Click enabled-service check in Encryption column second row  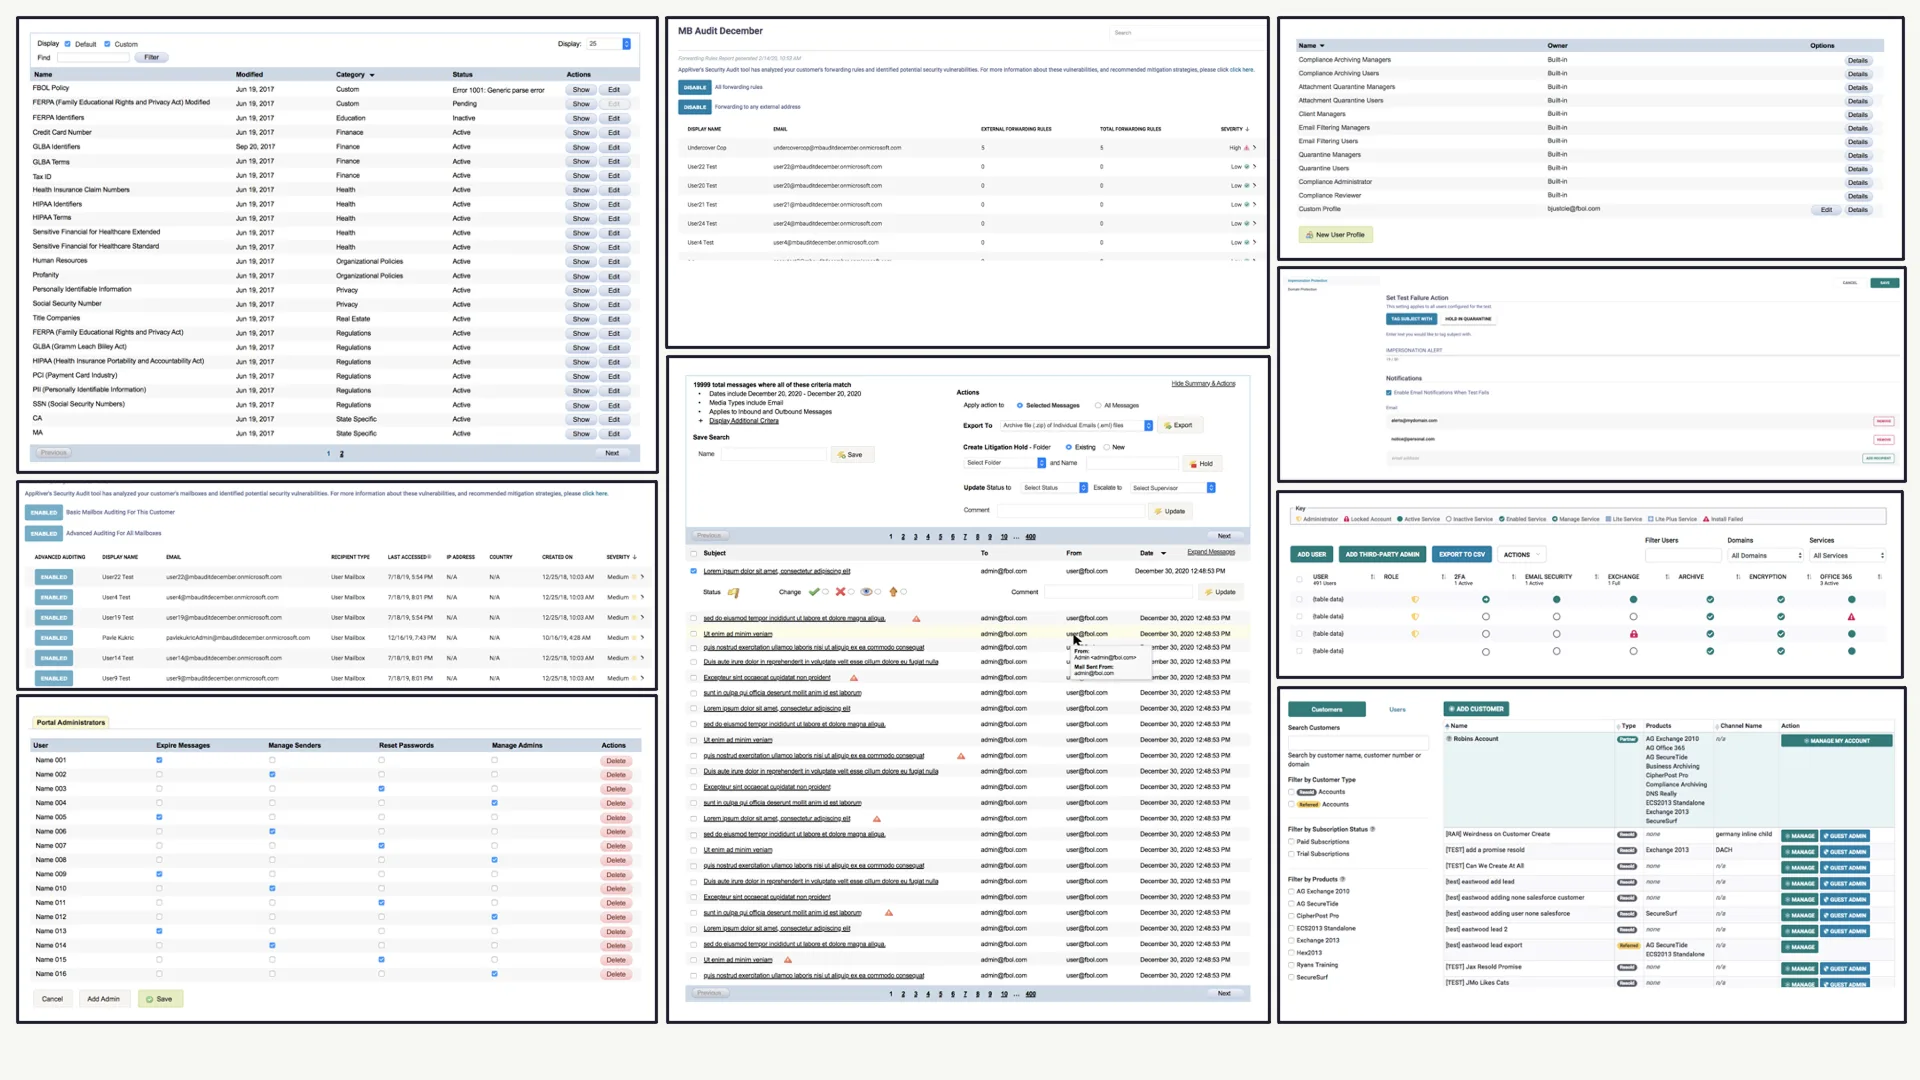(x=1780, y=617)
